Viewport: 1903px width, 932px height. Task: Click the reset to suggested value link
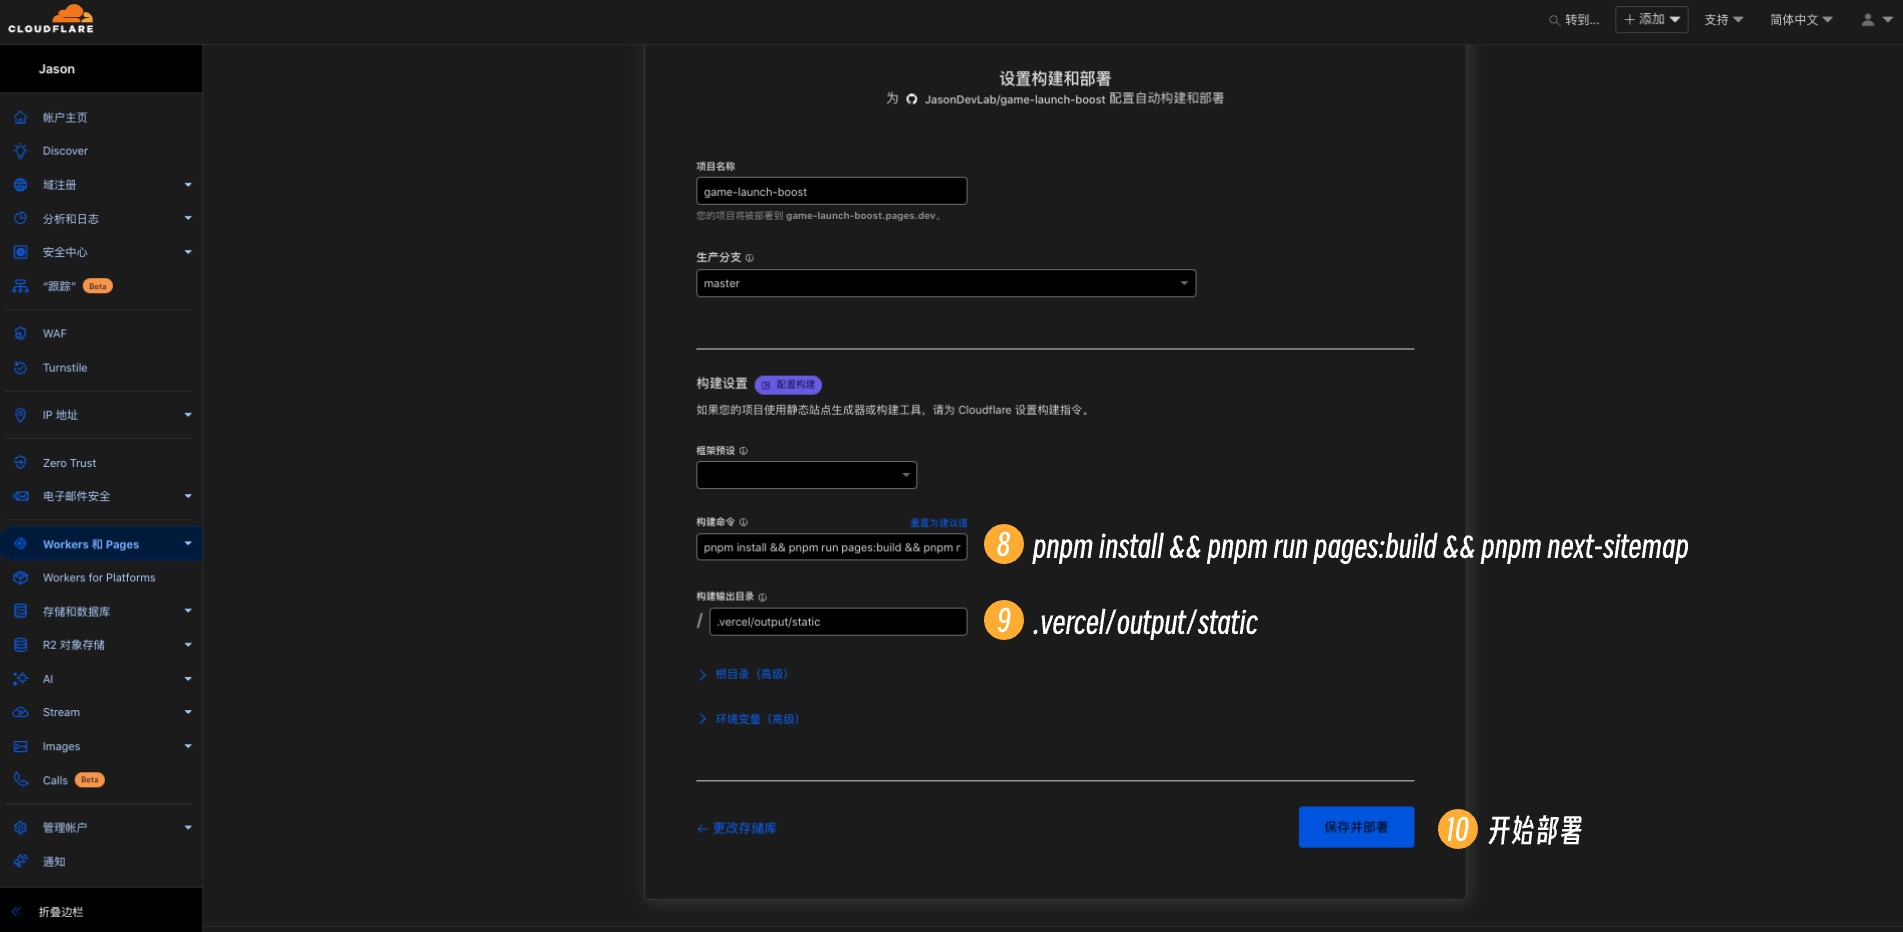click(x=938, y=523)
